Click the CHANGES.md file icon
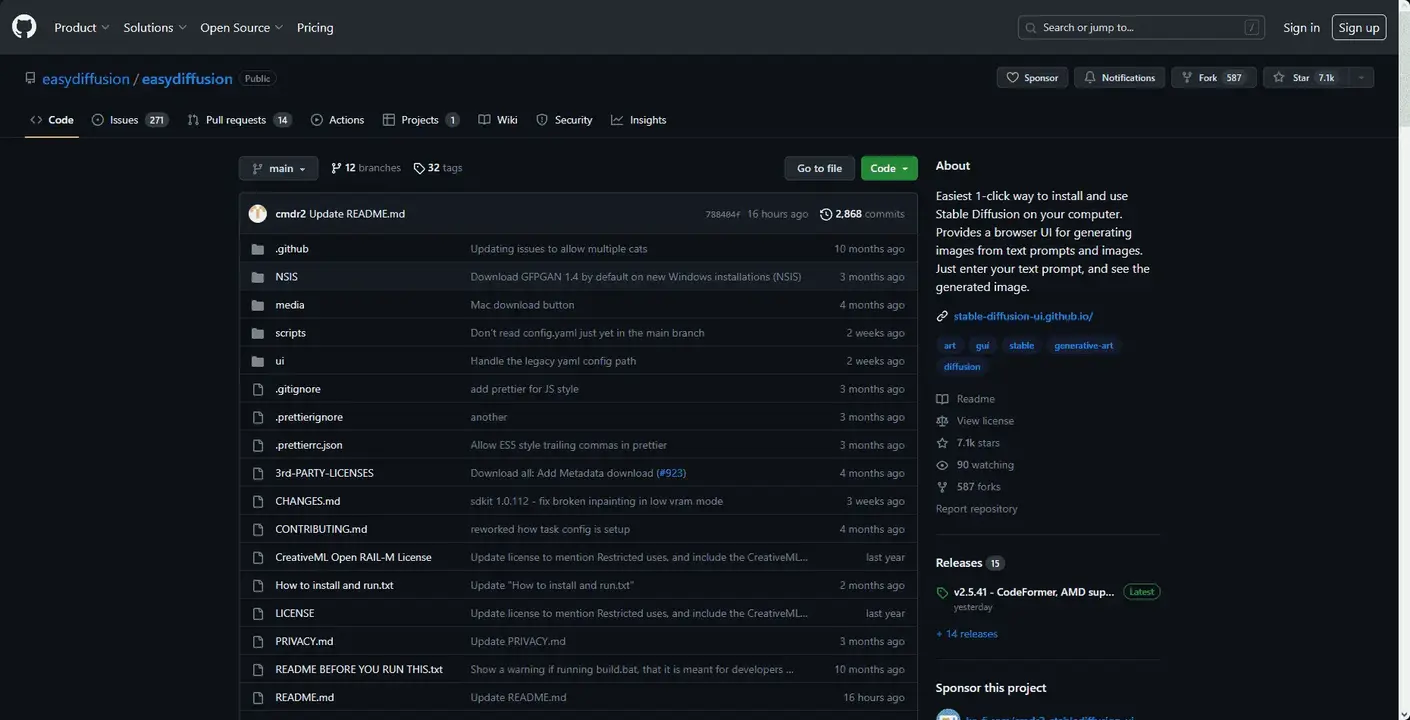The width and height of the screenshot is (1410, 720). click(x=258, y=501)
